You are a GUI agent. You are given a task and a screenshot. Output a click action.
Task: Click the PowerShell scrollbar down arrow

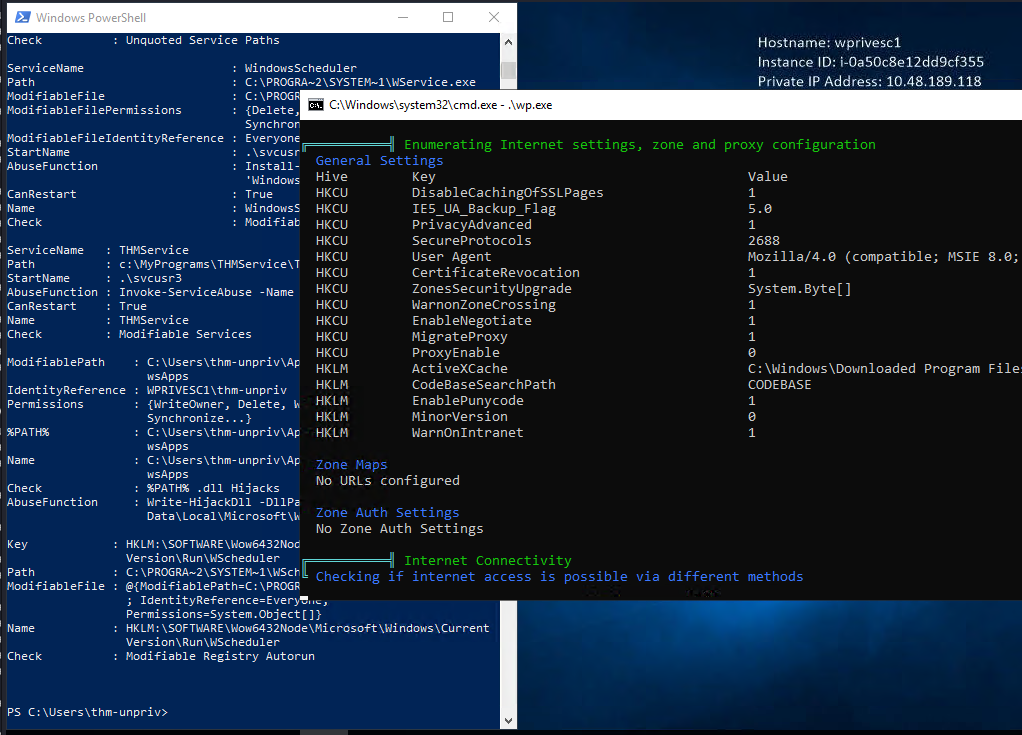509,719
